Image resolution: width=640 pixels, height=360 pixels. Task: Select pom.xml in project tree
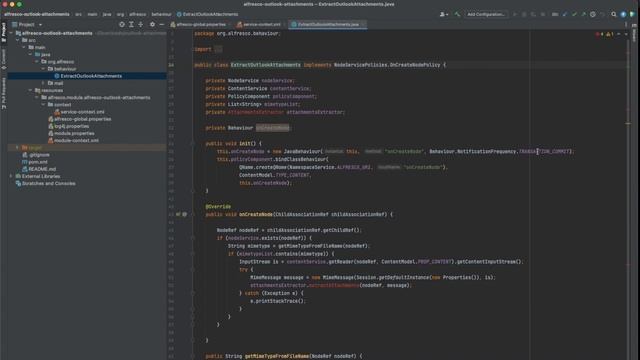coord(38,162)
